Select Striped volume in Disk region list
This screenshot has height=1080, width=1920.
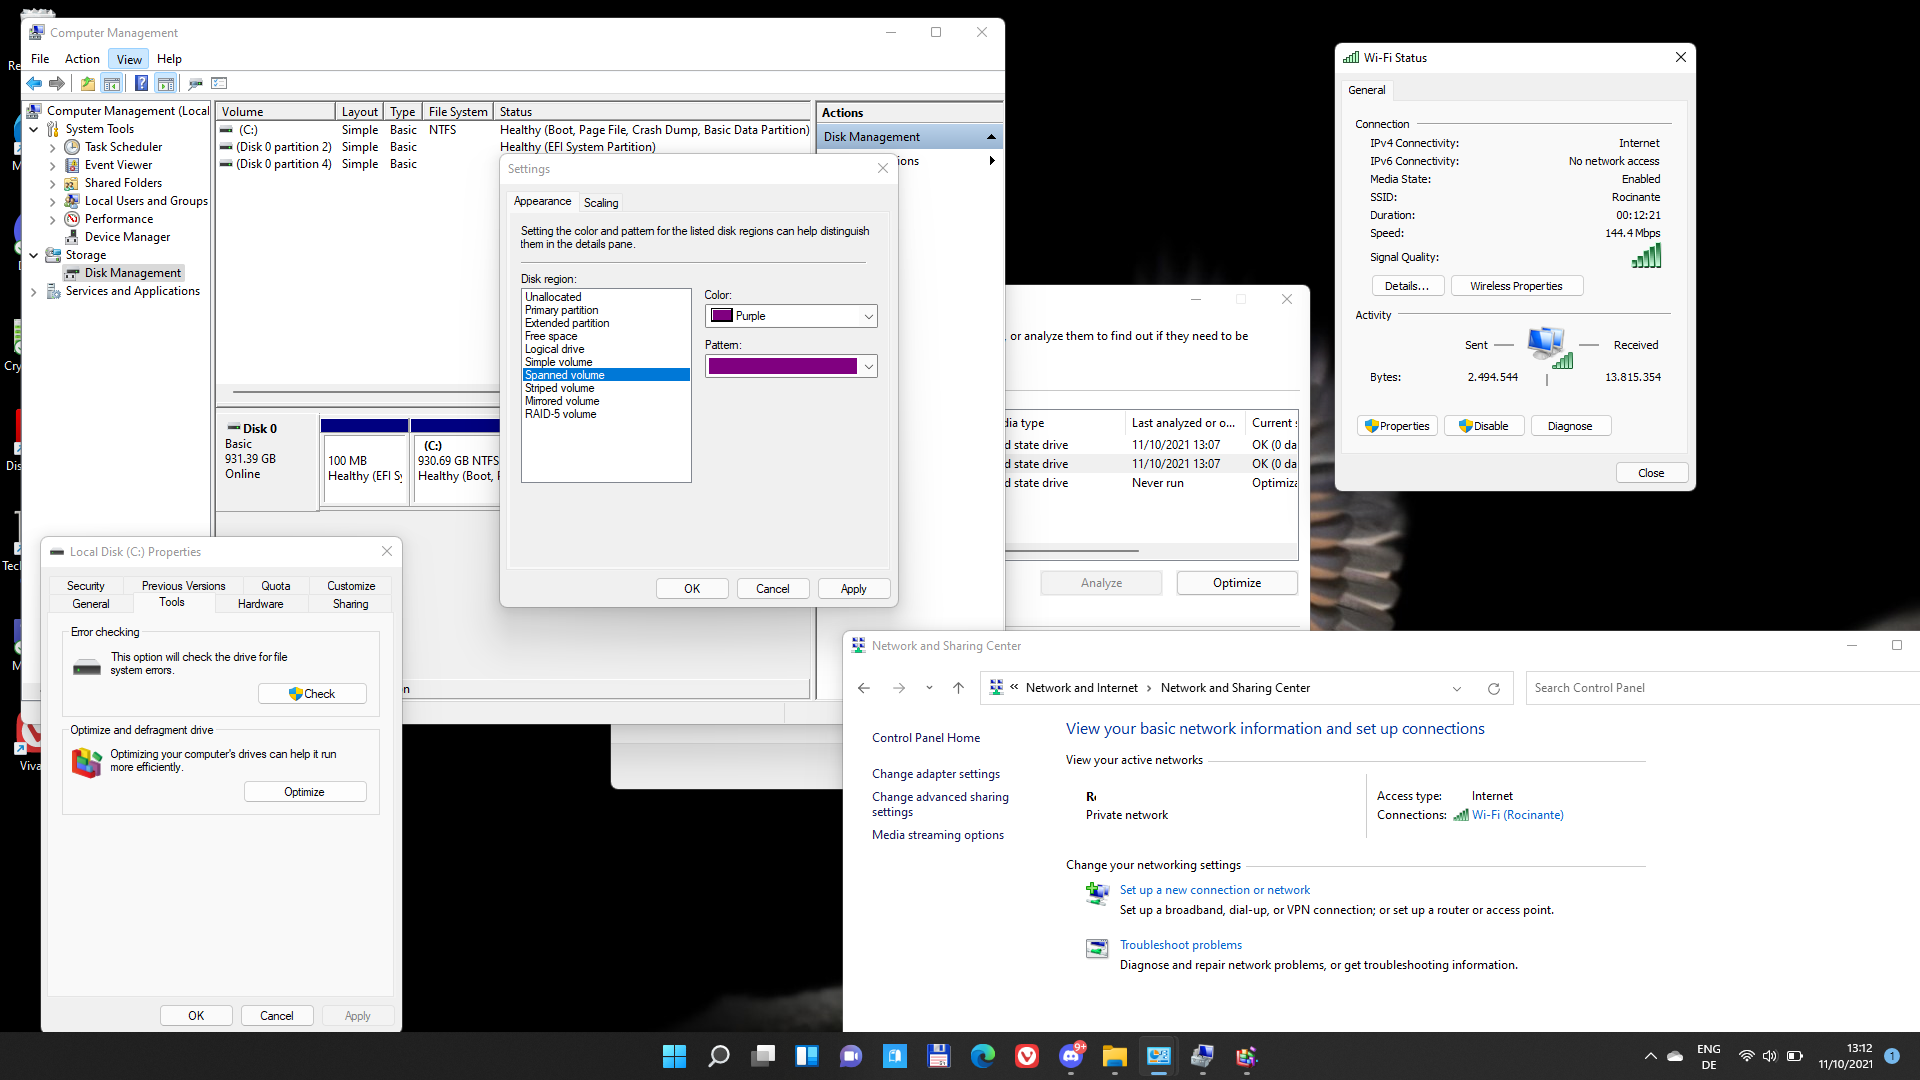[x=560, y=388]
